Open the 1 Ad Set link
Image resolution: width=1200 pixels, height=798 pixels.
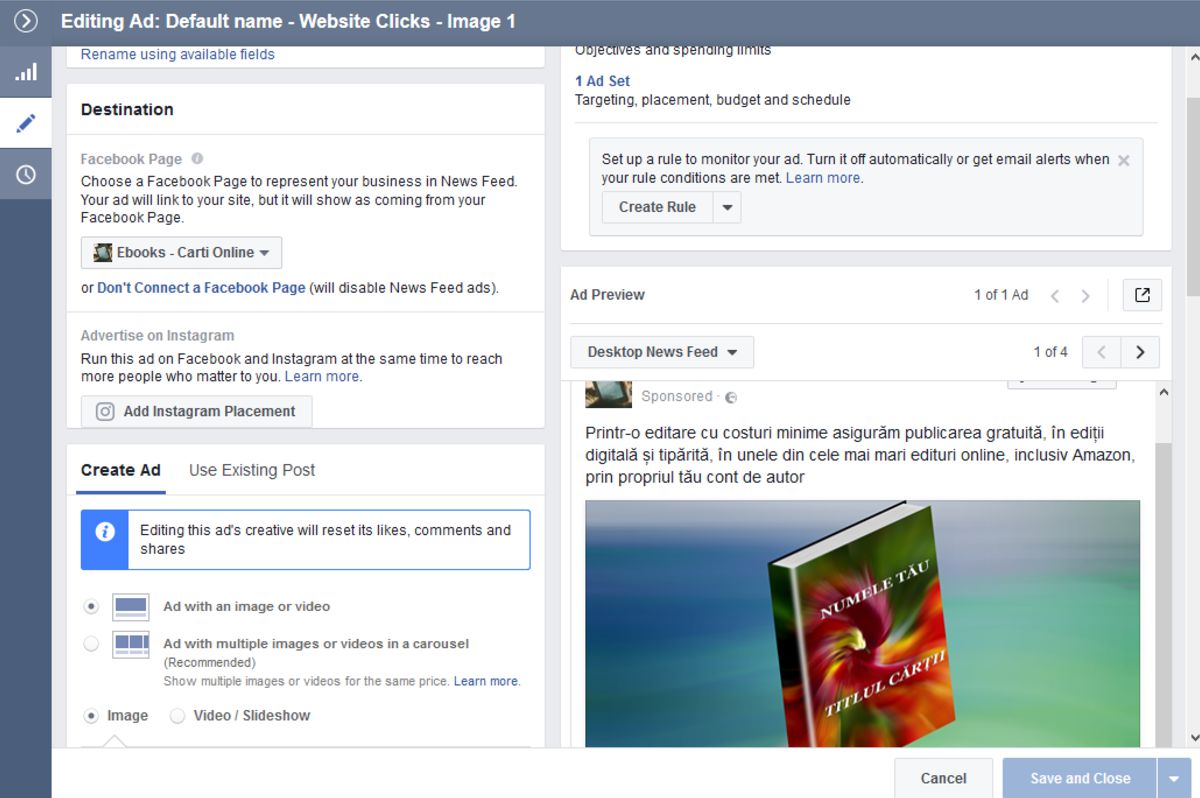602,81
